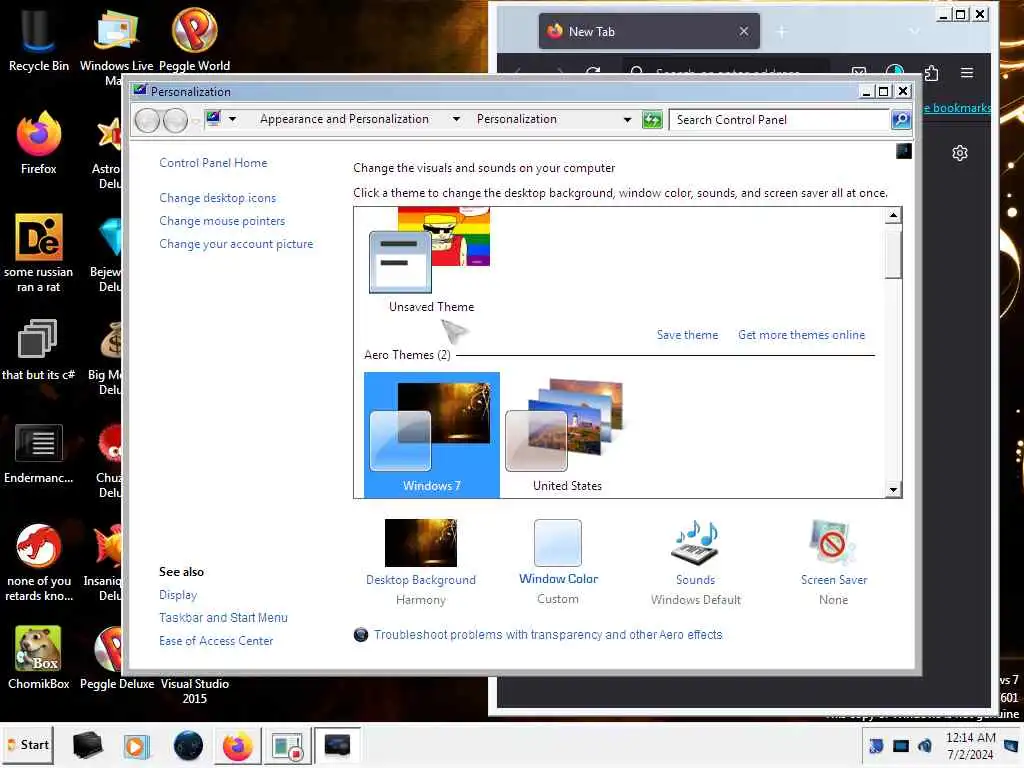Select the New Tab in Firefox window
This screenshot has height=768, width=1024.
point(649,31)
